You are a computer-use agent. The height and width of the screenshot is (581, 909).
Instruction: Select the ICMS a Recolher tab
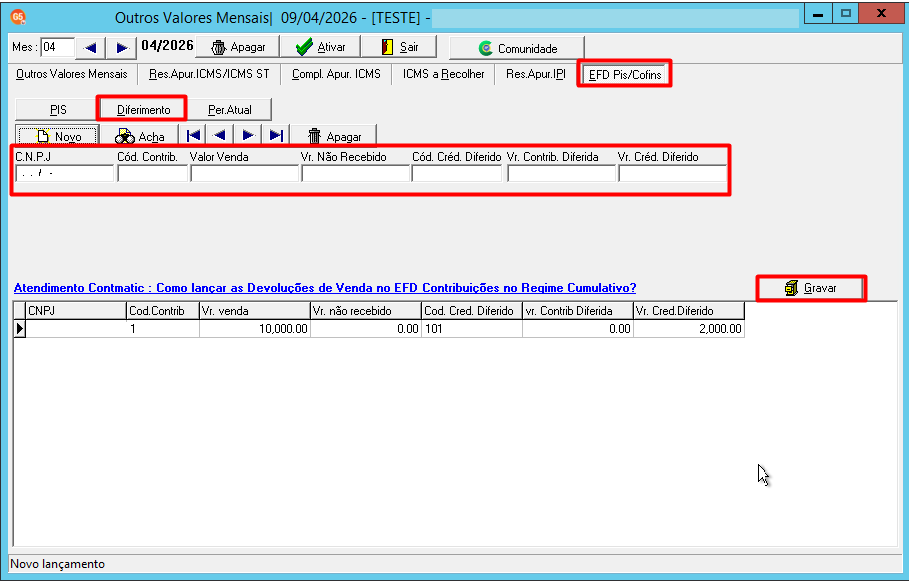443,74
